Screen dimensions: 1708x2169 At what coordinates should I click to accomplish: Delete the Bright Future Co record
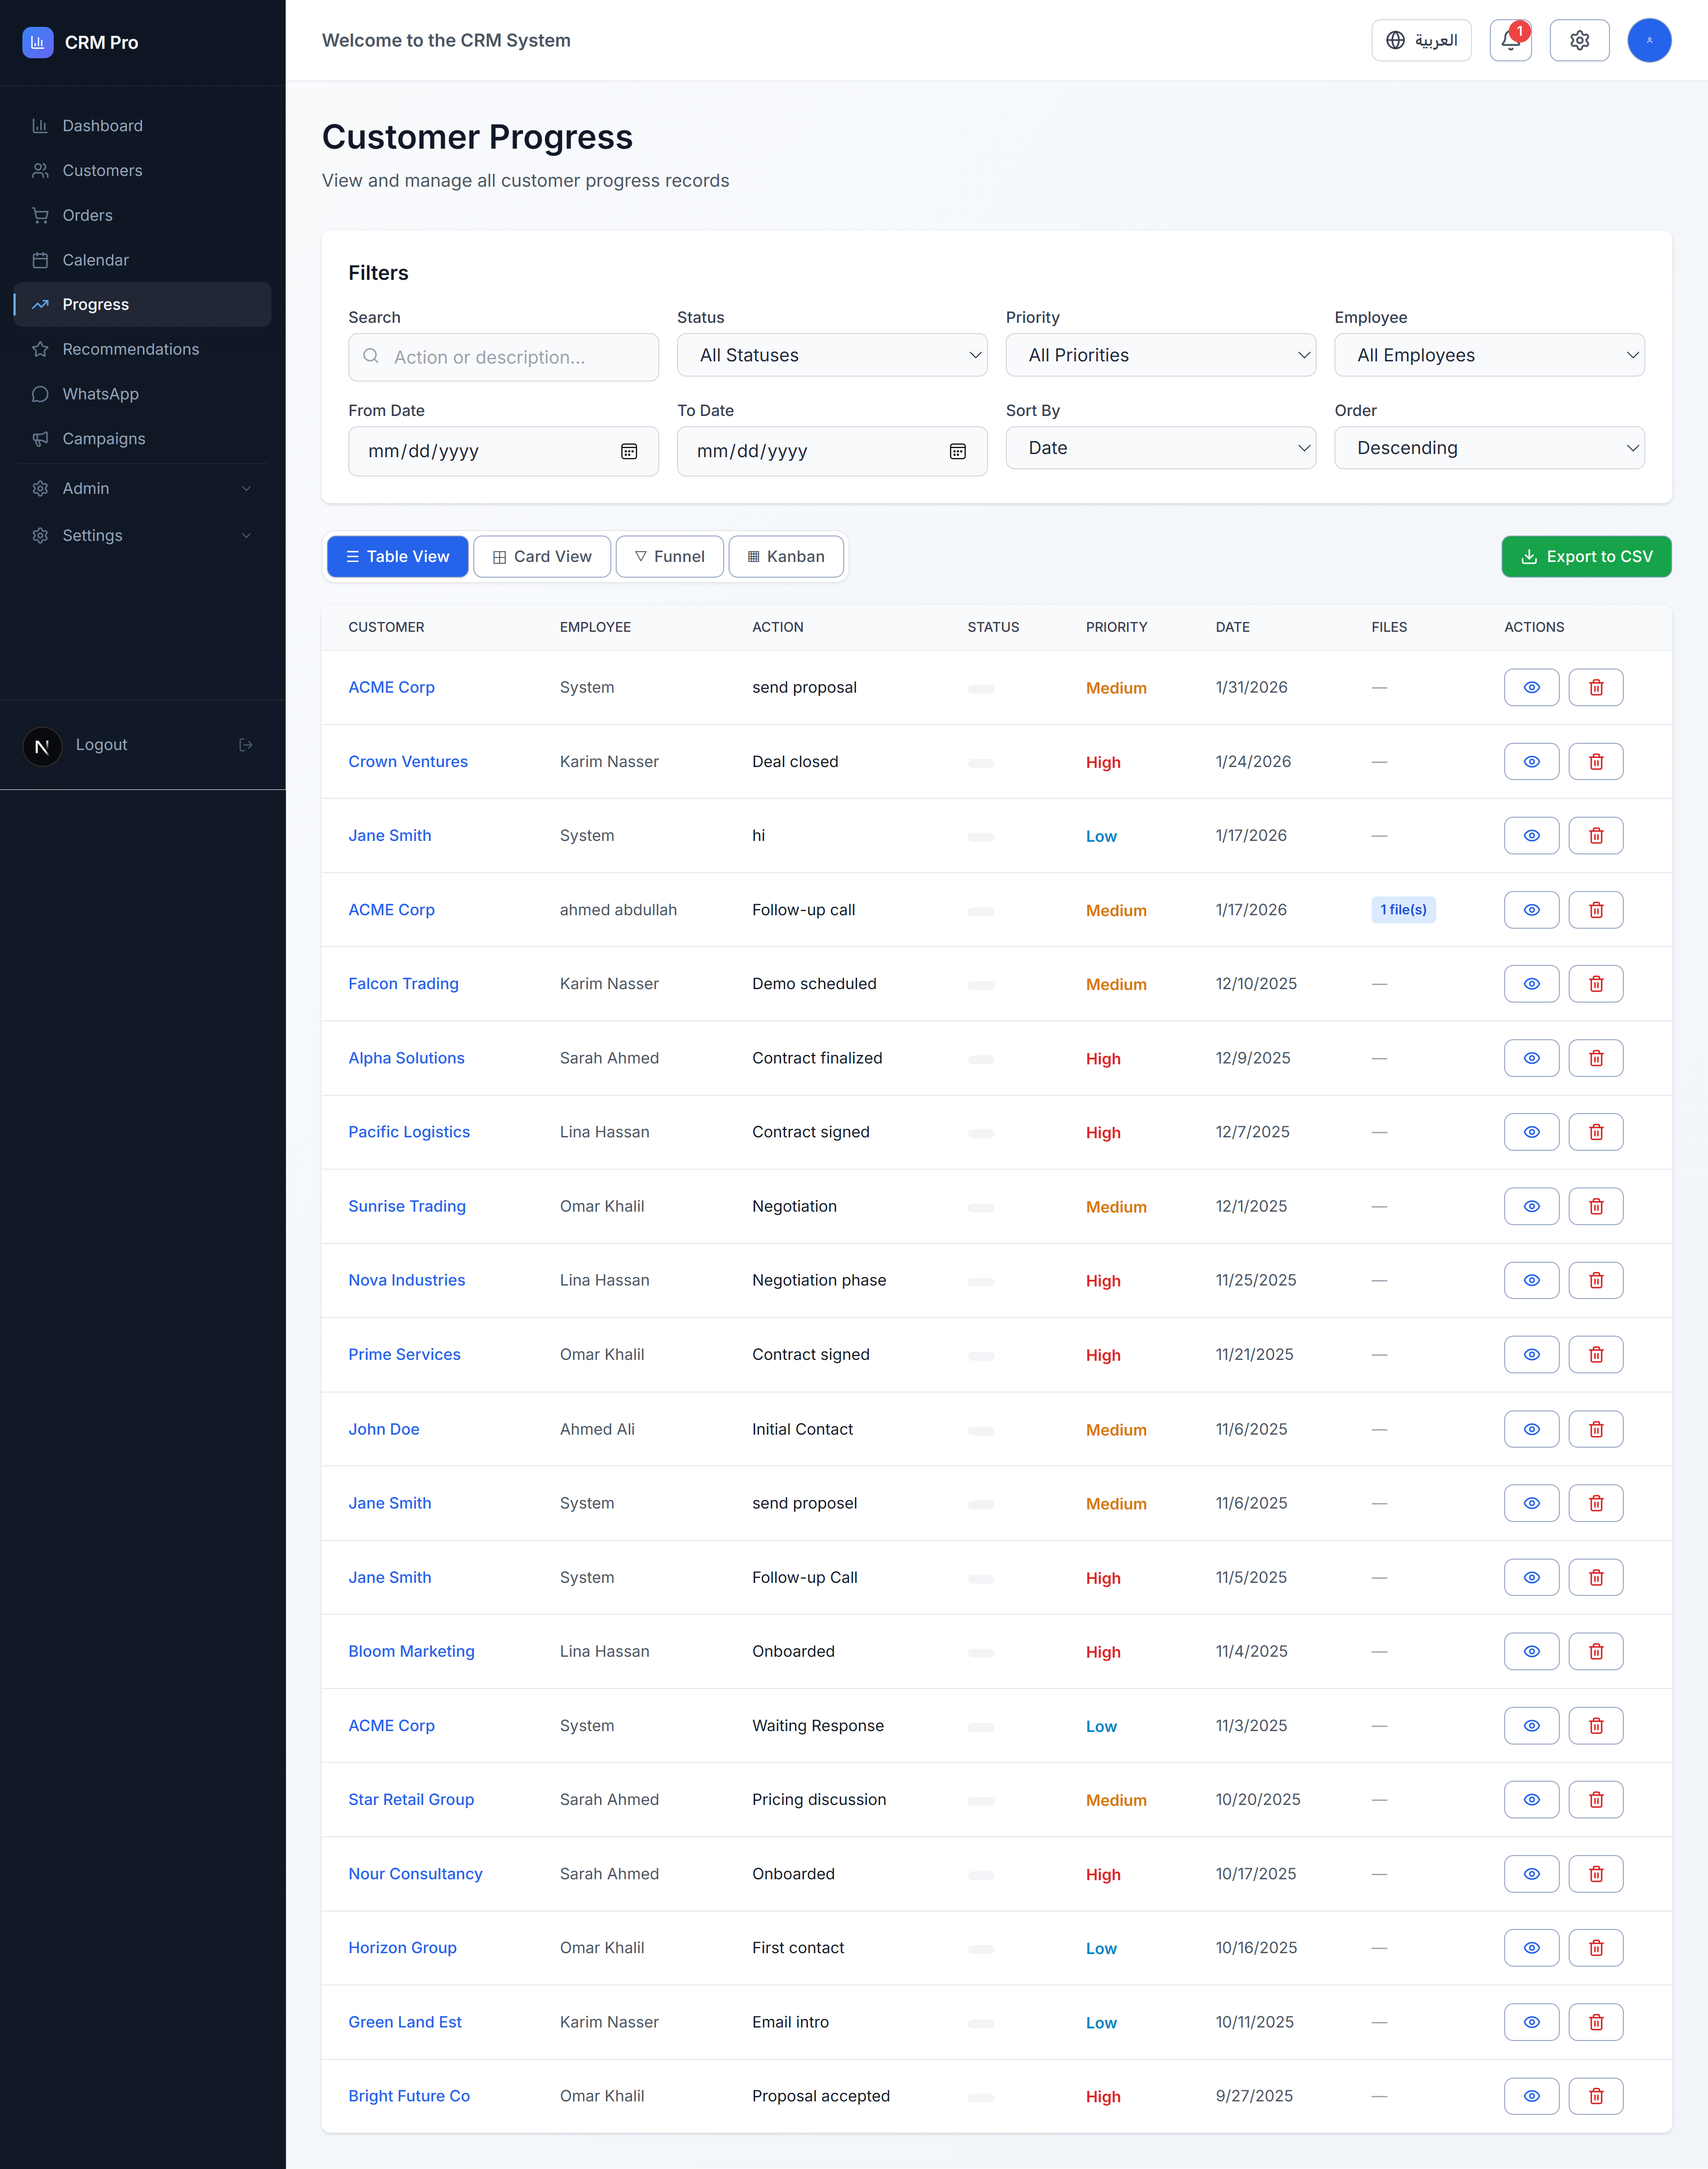[x=1596, y=2096]
